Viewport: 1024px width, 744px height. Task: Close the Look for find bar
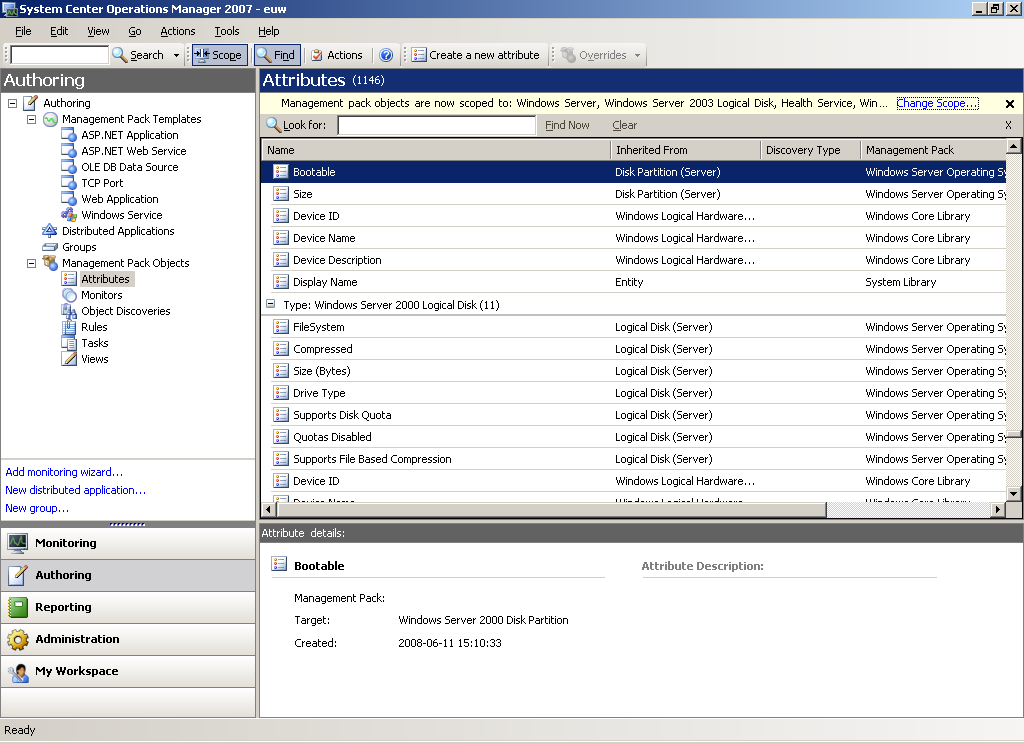click(1008, 125)
